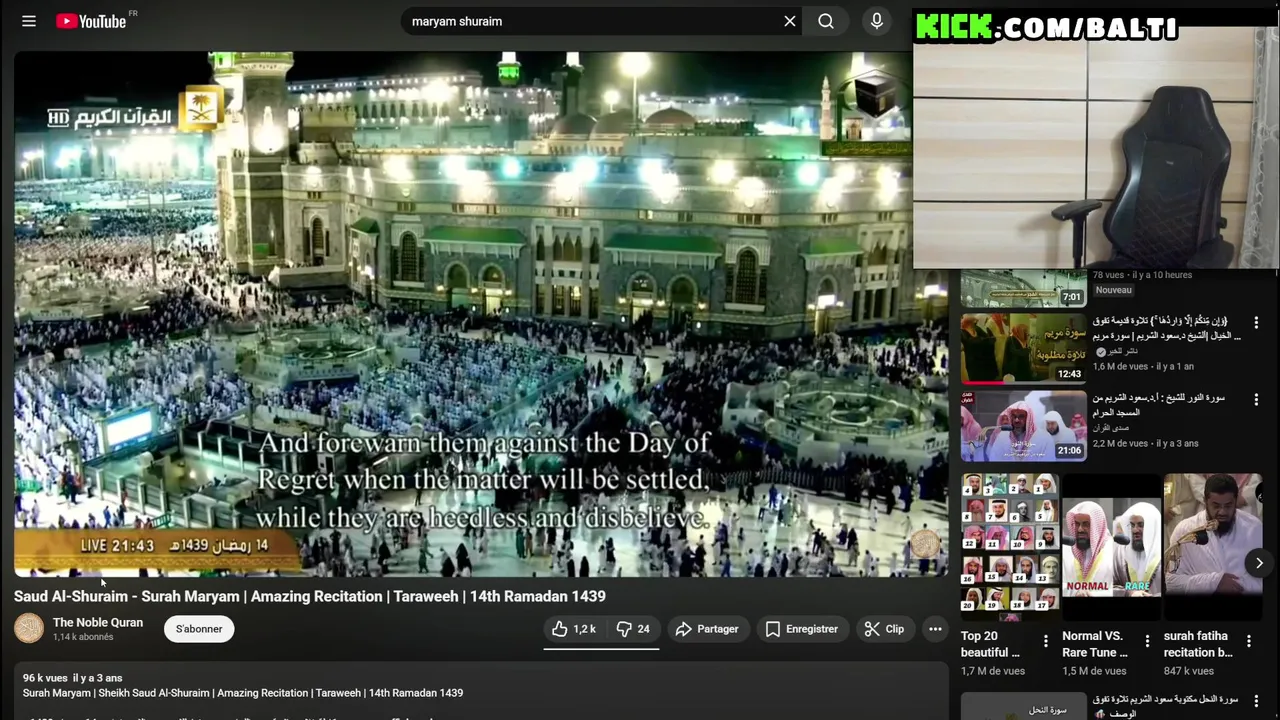Open options for 'Top 20 beautiful'
Viewport: 1280px width, 720px height.
(1045, 641)
